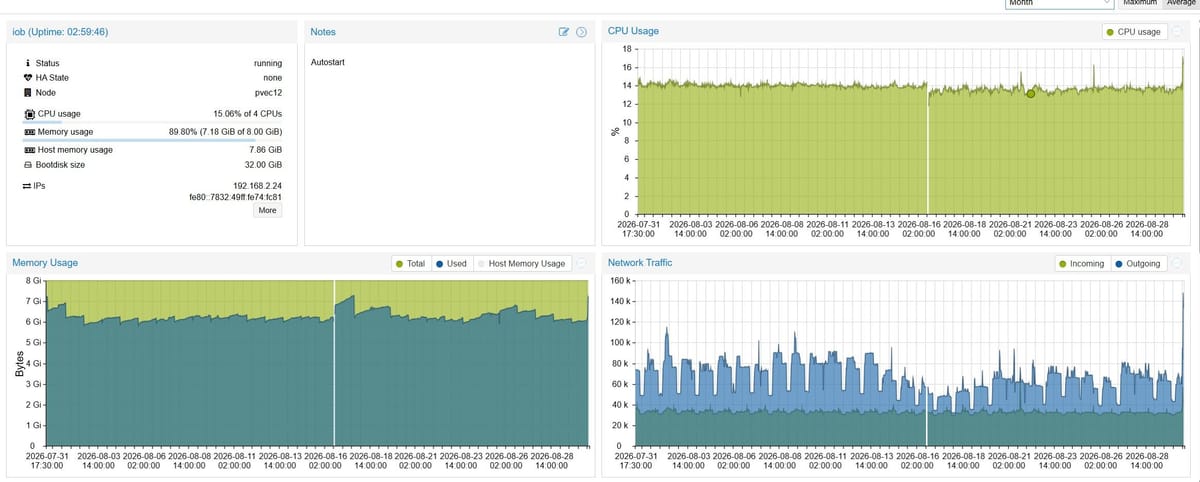Click the edit Notes pencil icon
1200x482 pixels.
coord(564,32)
